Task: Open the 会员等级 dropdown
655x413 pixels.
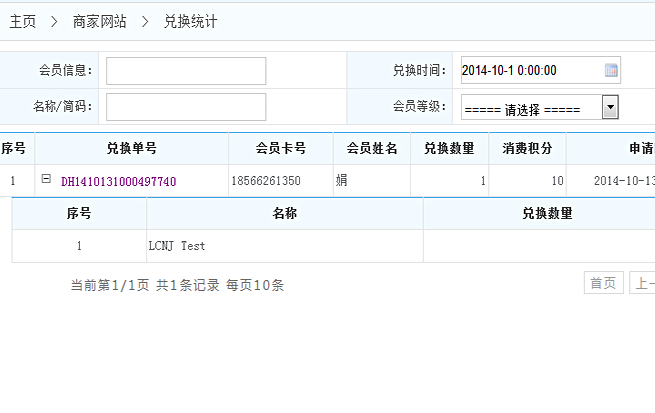Action: coord(610,108)
